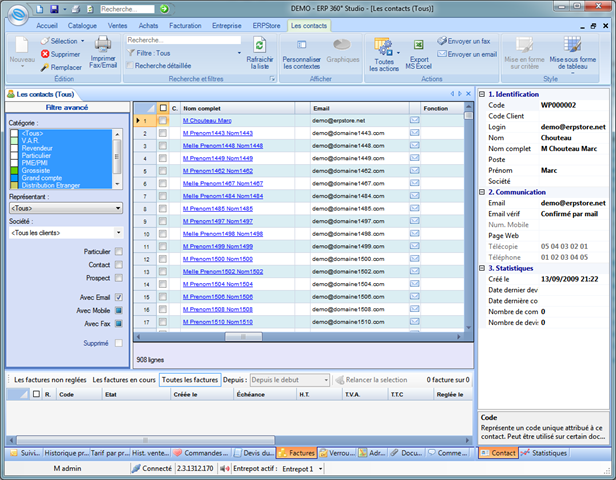Click email envelope icon for Chouteau Marc
The height and width of the screenshot is (480, 616).
[414, 120]
